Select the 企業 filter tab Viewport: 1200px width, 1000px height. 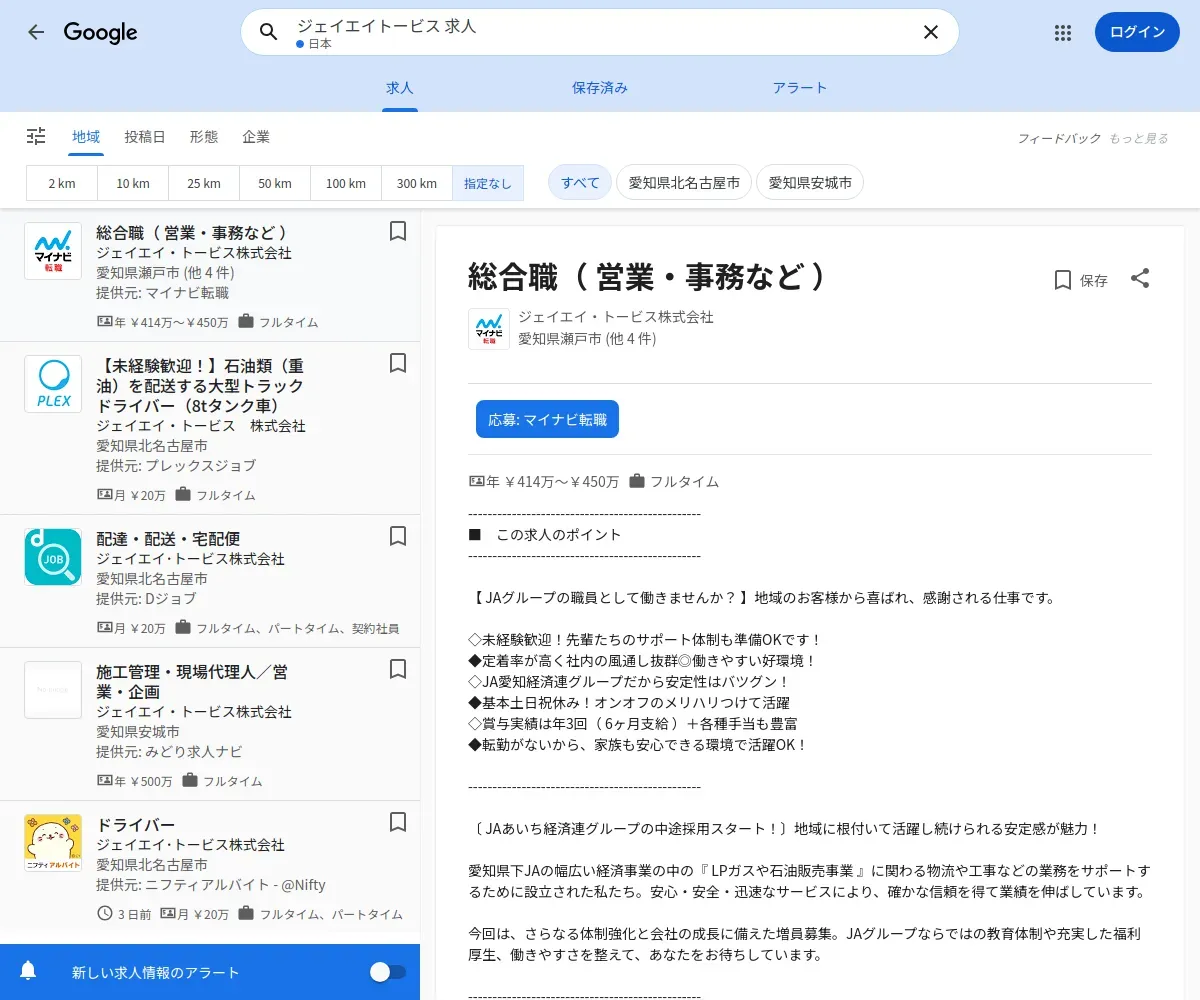coord(256,137)
